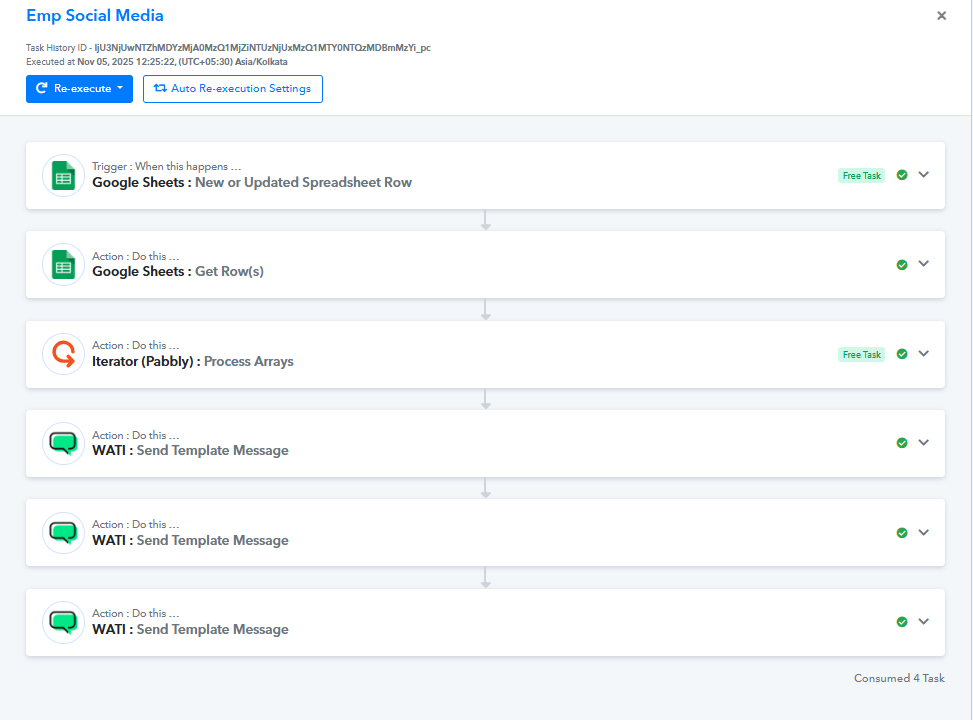Click the second WATI chat bubble icon
Screen dimensions: 973x720
pyautogui.click(x=63, y=533)
